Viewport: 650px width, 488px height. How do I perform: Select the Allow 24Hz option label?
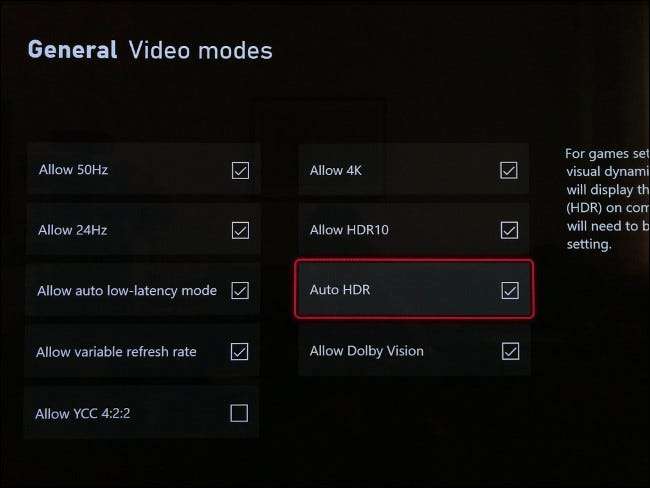point(73,230)
